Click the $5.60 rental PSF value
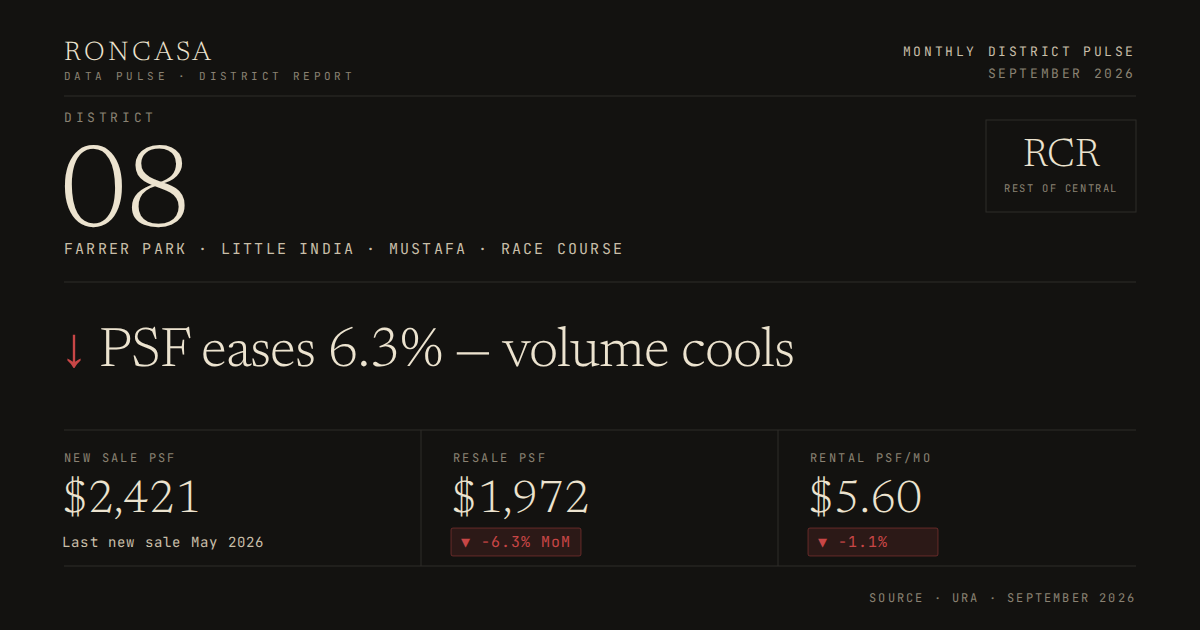 pyautogui.click(x=866, y=498)
